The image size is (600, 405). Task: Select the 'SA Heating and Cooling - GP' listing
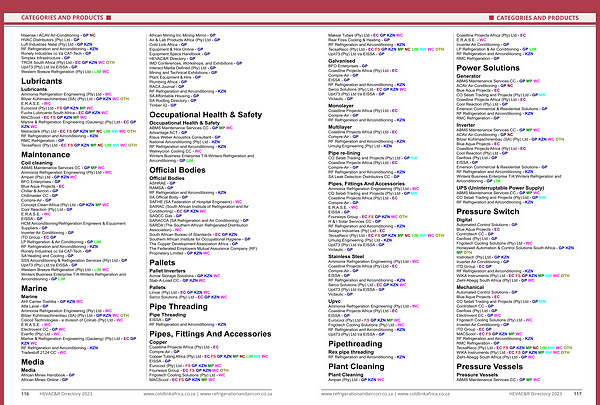coord(47,256)
